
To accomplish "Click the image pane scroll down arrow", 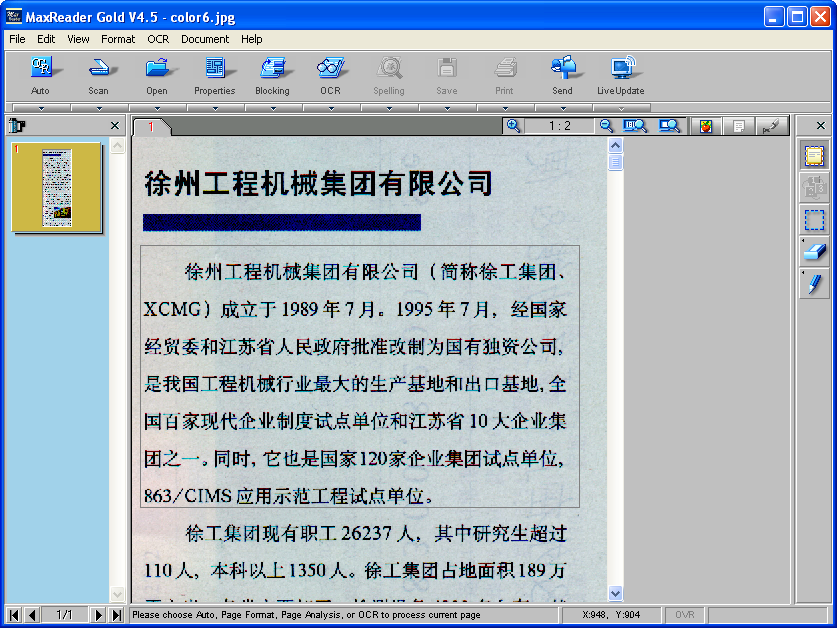I will coord(615,593).
